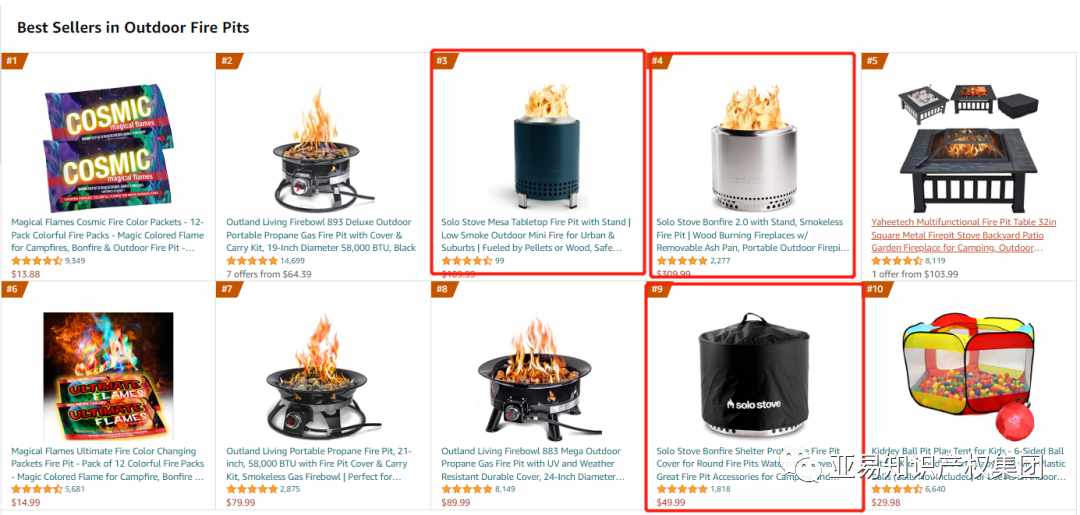
Task: Click the $89.99 price link
Action: (456, 503)
